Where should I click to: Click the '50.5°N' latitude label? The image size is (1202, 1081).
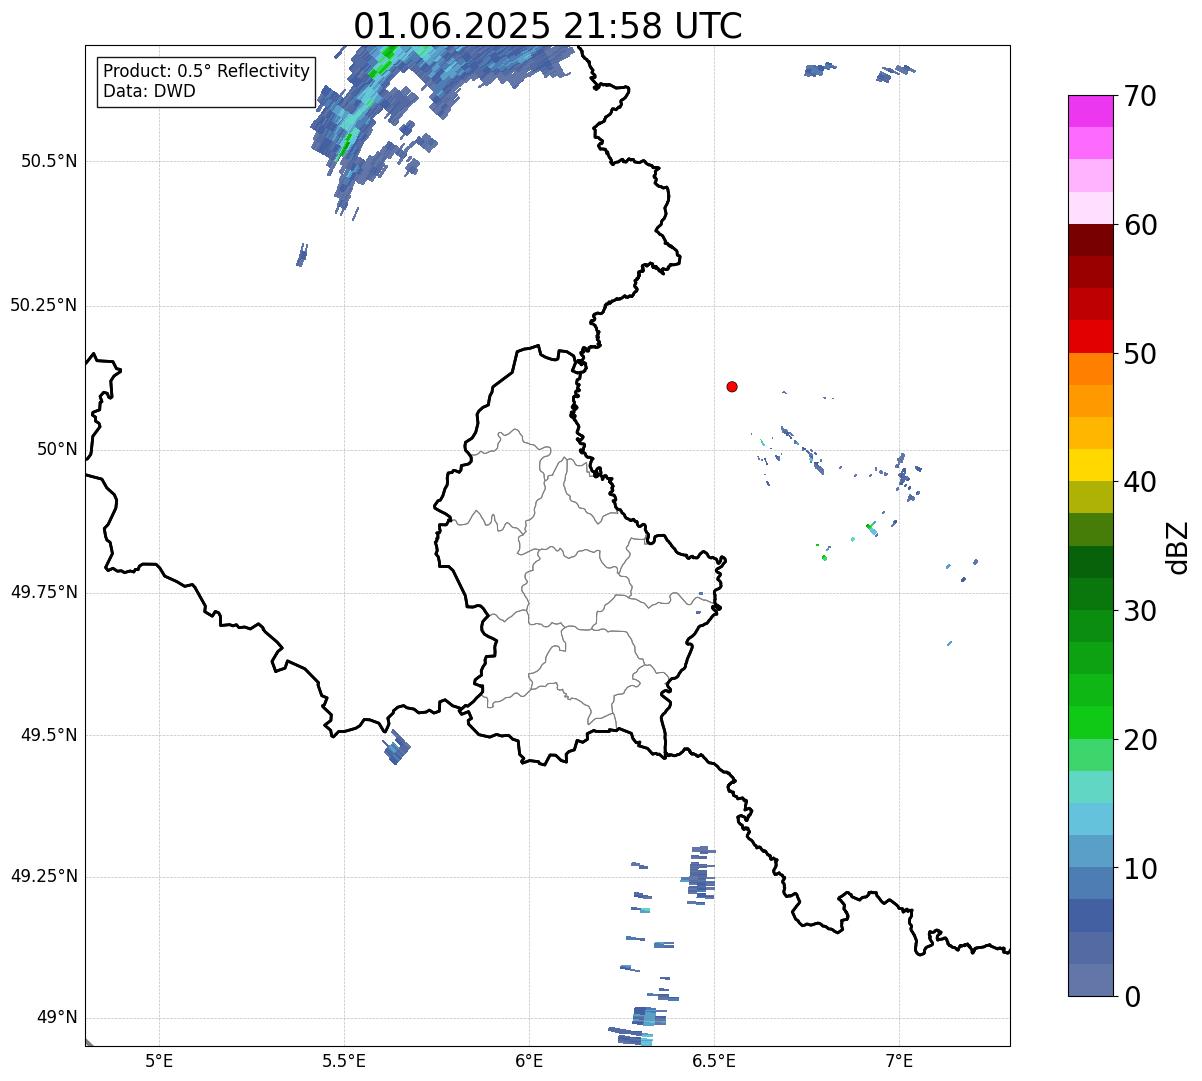tap(48, 161)
